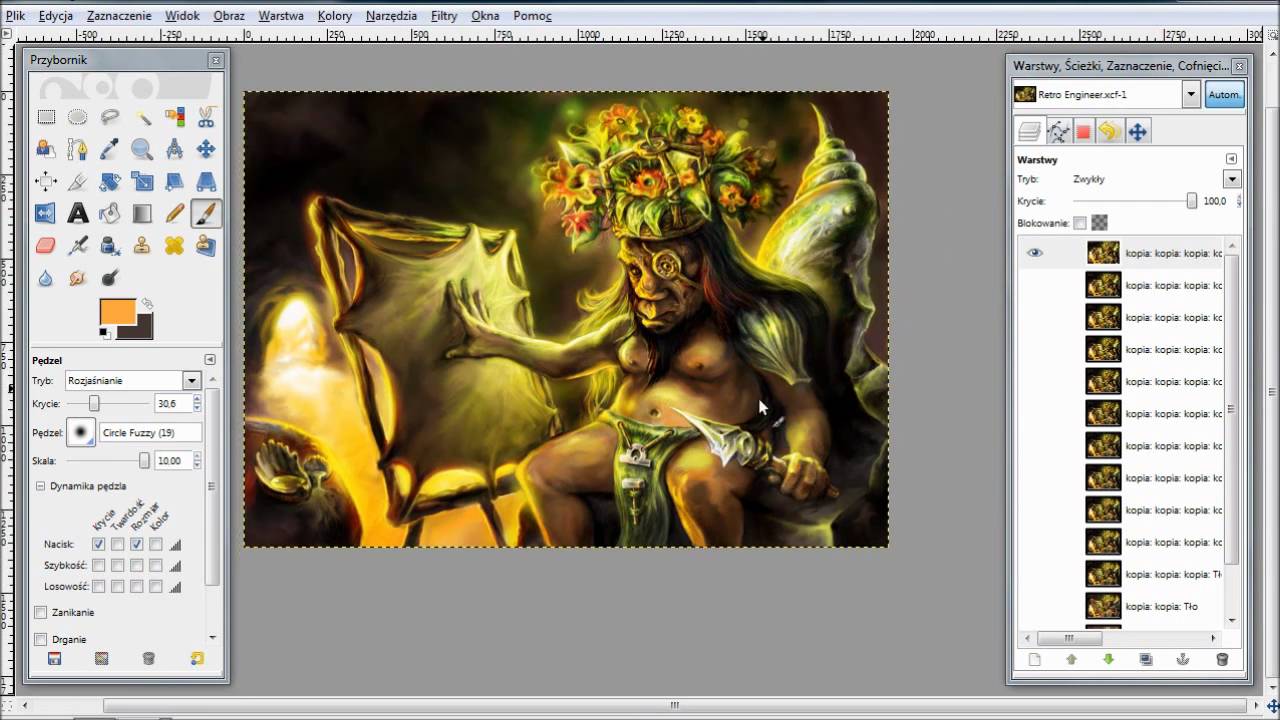Select the Rectangle Select tool
This screenshot has height=720, width=1280.
(46, 117)
